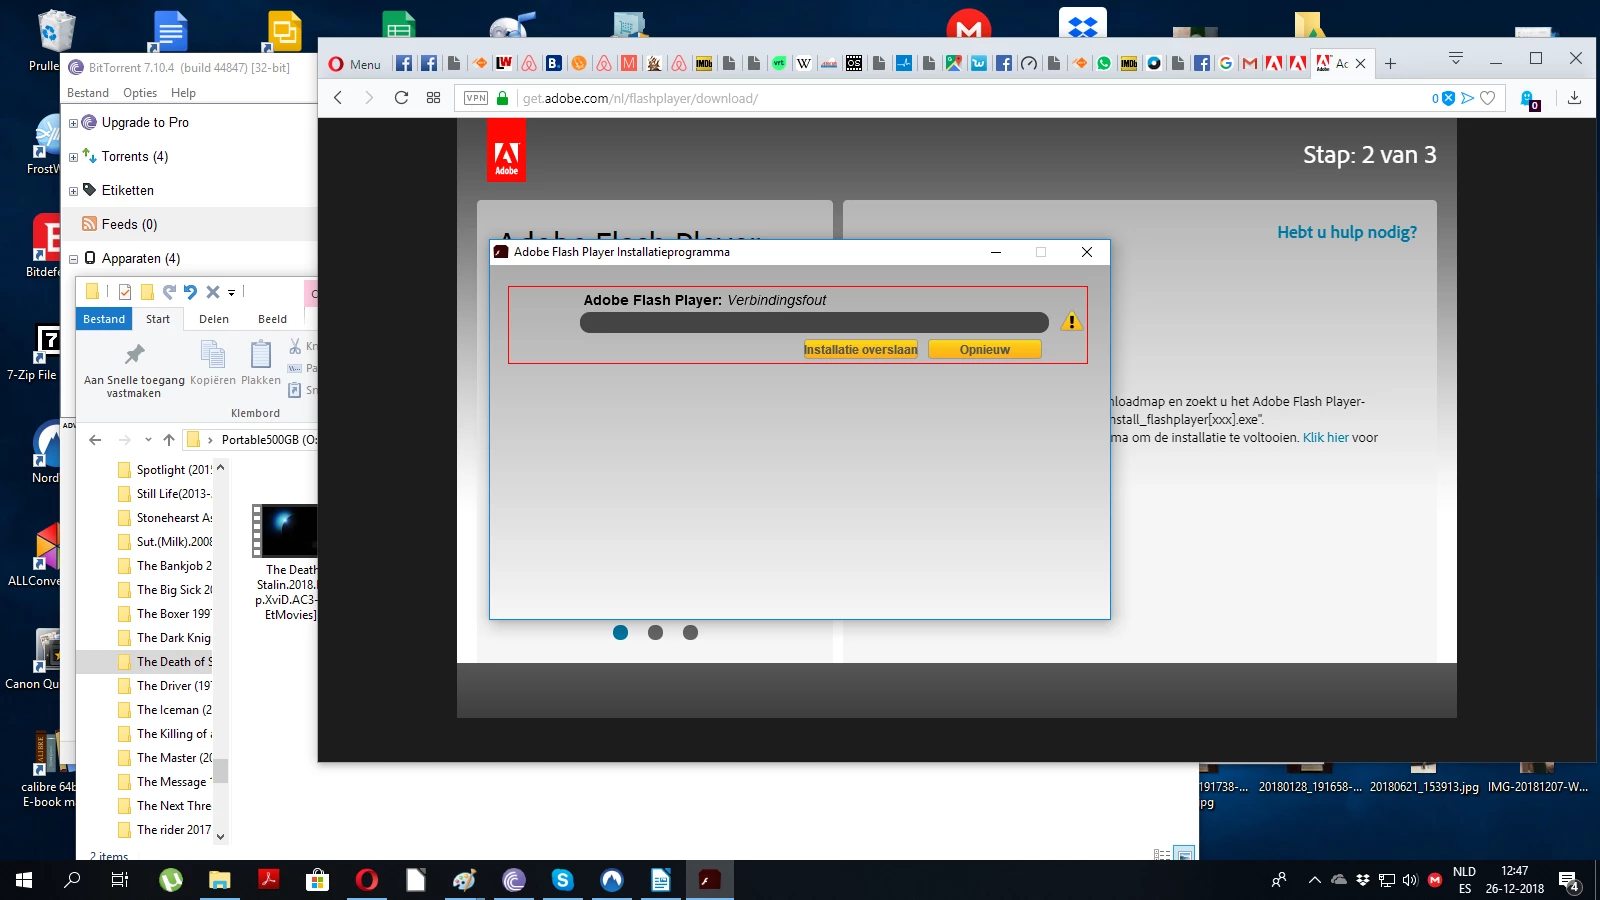The image size is (1600, 900).
Task: Open the notification action center
Action: point(1568,881)
